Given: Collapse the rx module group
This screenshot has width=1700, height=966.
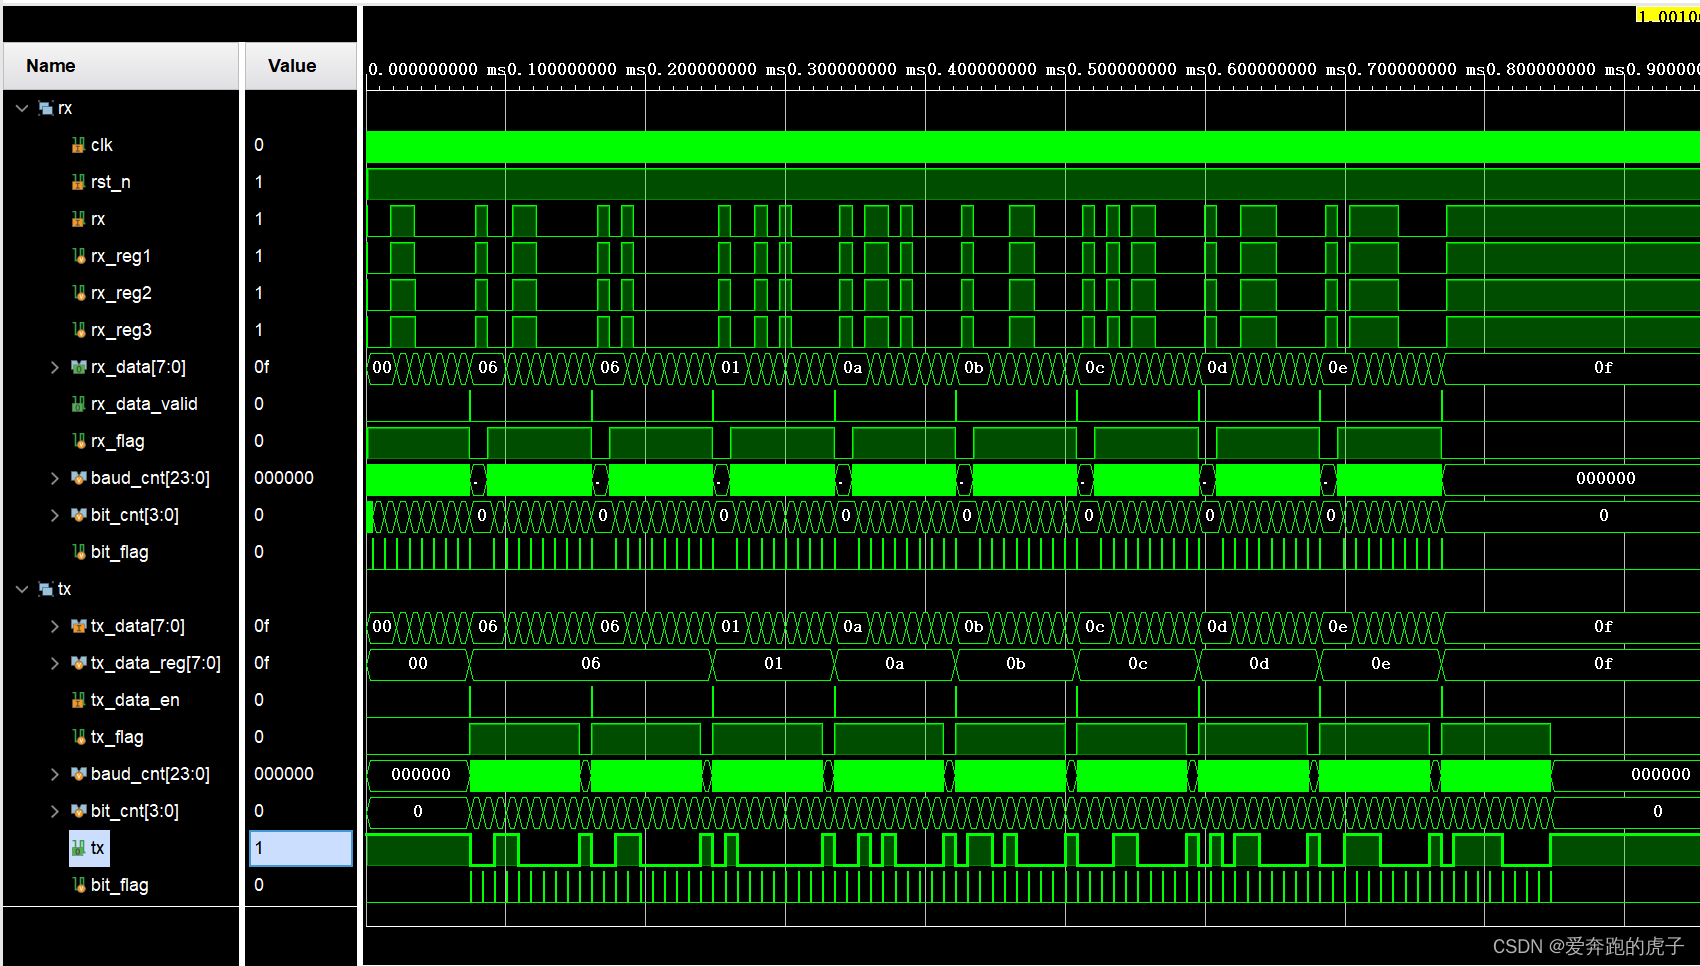Looking at the screenshot, I should [x=22, y=108].
